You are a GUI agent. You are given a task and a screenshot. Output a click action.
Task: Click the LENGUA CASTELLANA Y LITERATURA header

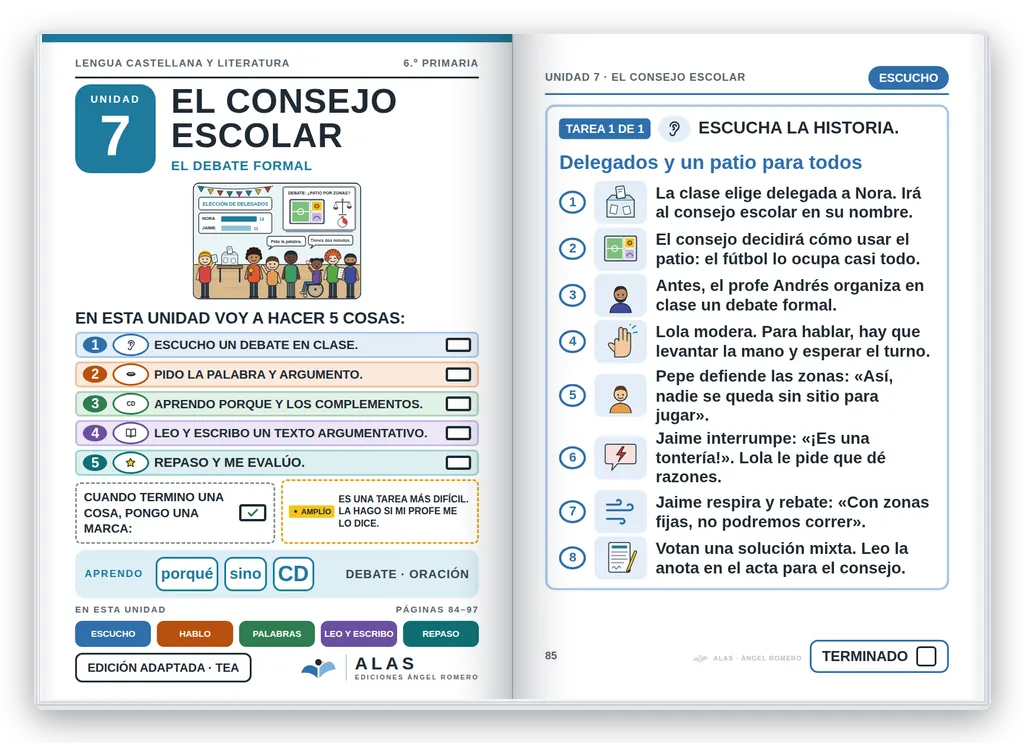(x=182, y=63)
